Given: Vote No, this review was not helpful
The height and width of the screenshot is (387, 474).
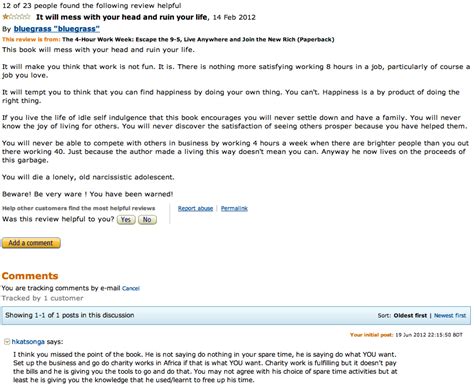Looking at the screenshot, I should [x=147, y=220].
